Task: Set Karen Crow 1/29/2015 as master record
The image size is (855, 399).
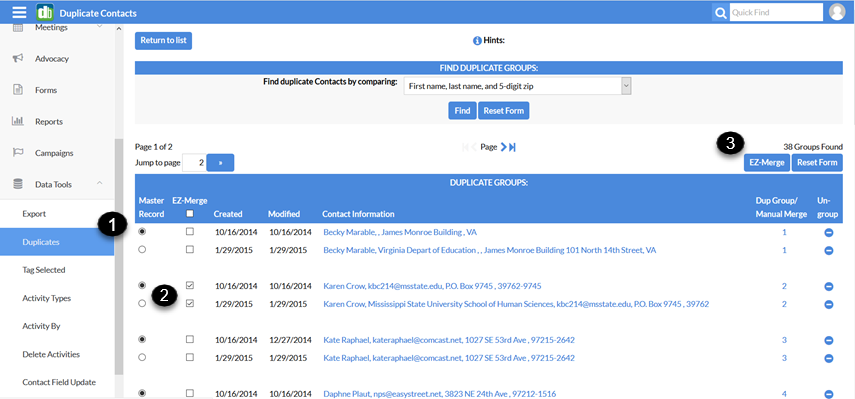Action: coord(142,303)
